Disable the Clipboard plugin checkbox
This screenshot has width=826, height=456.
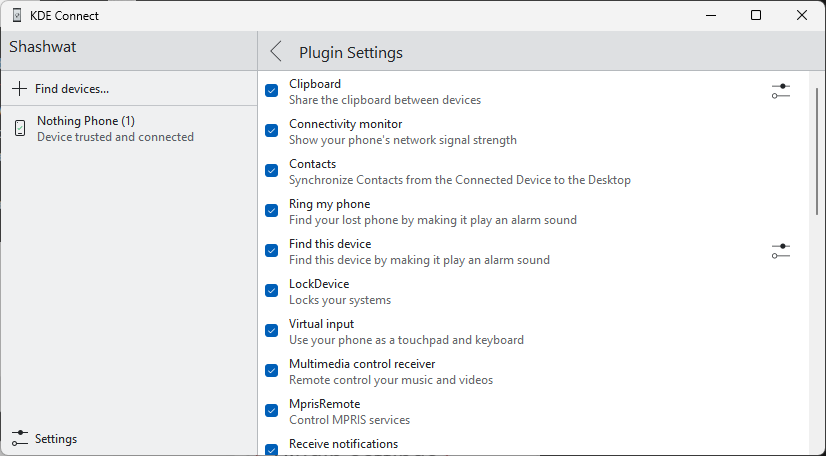[x=271, y=91]
